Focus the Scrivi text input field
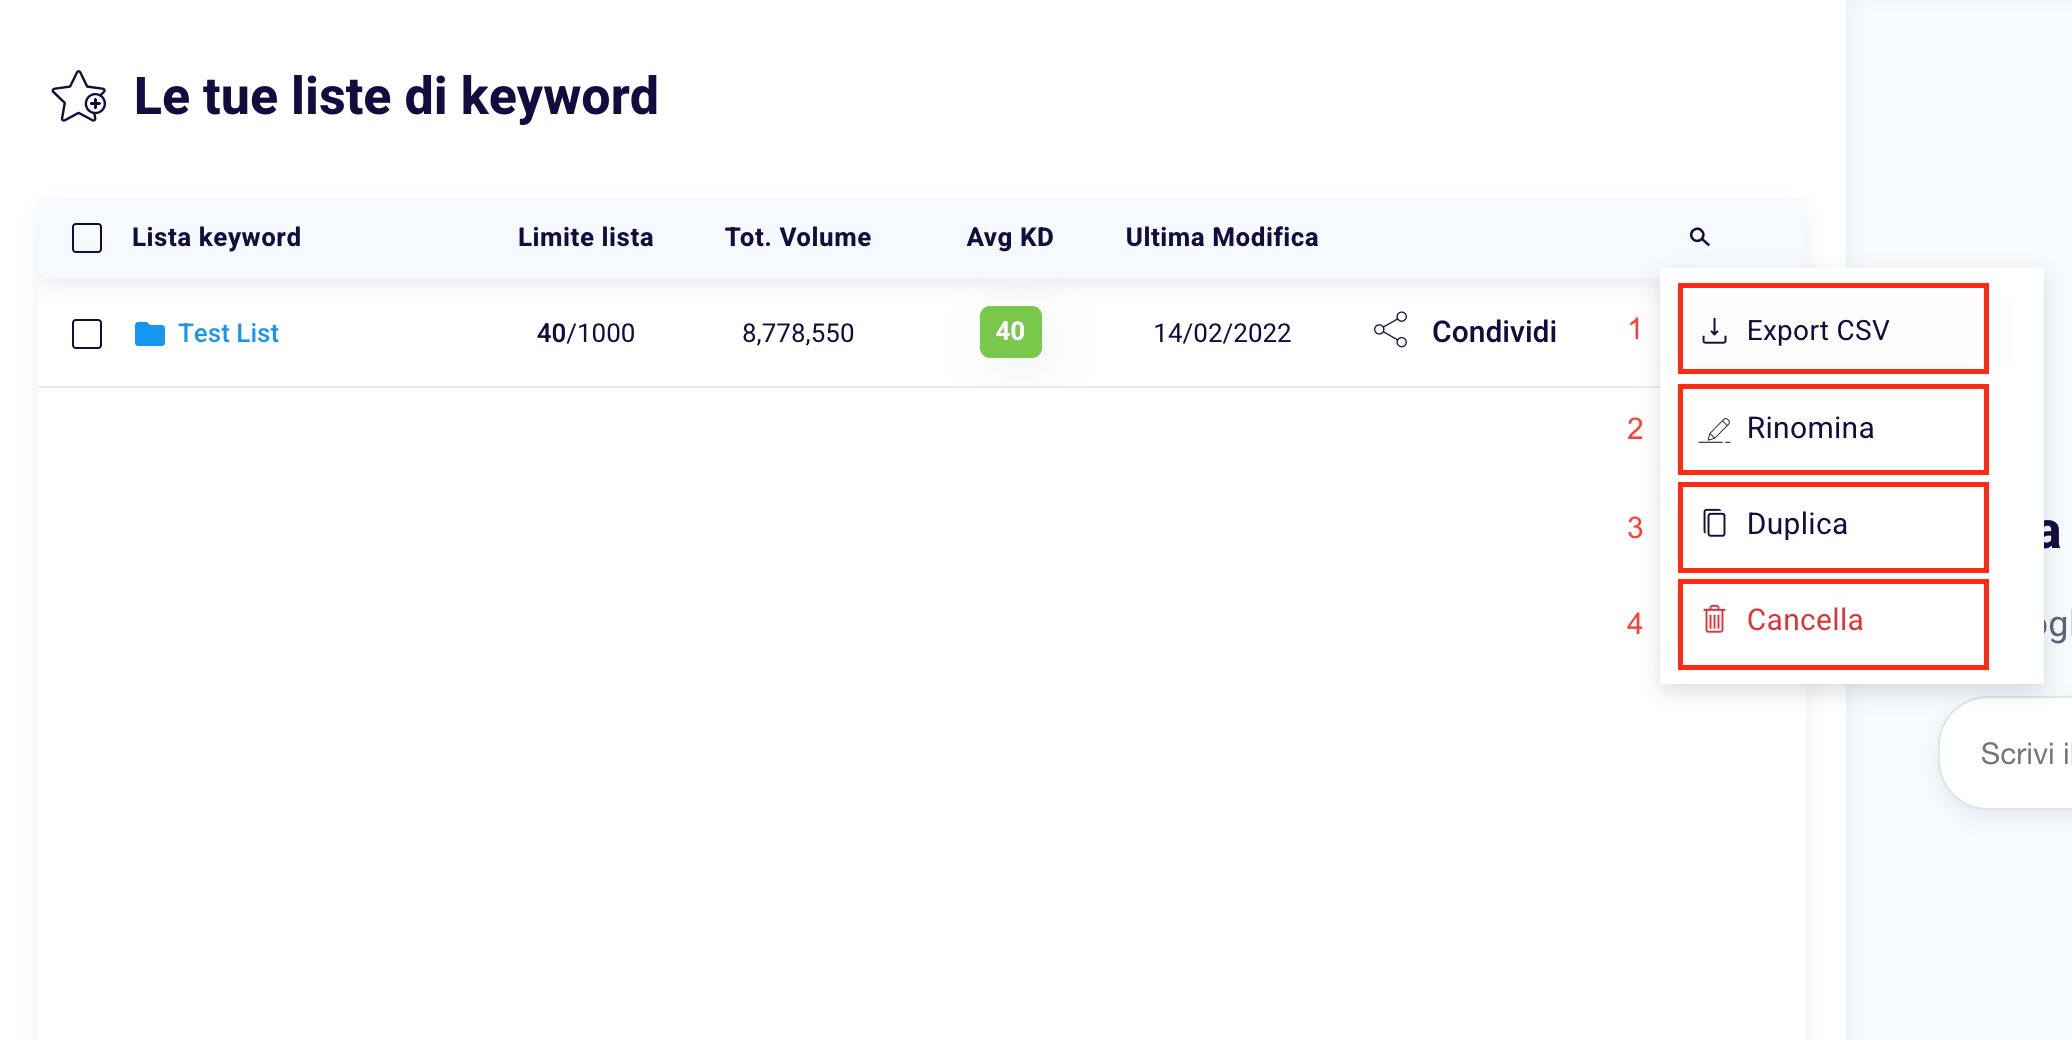 [x=2015, y=753]
